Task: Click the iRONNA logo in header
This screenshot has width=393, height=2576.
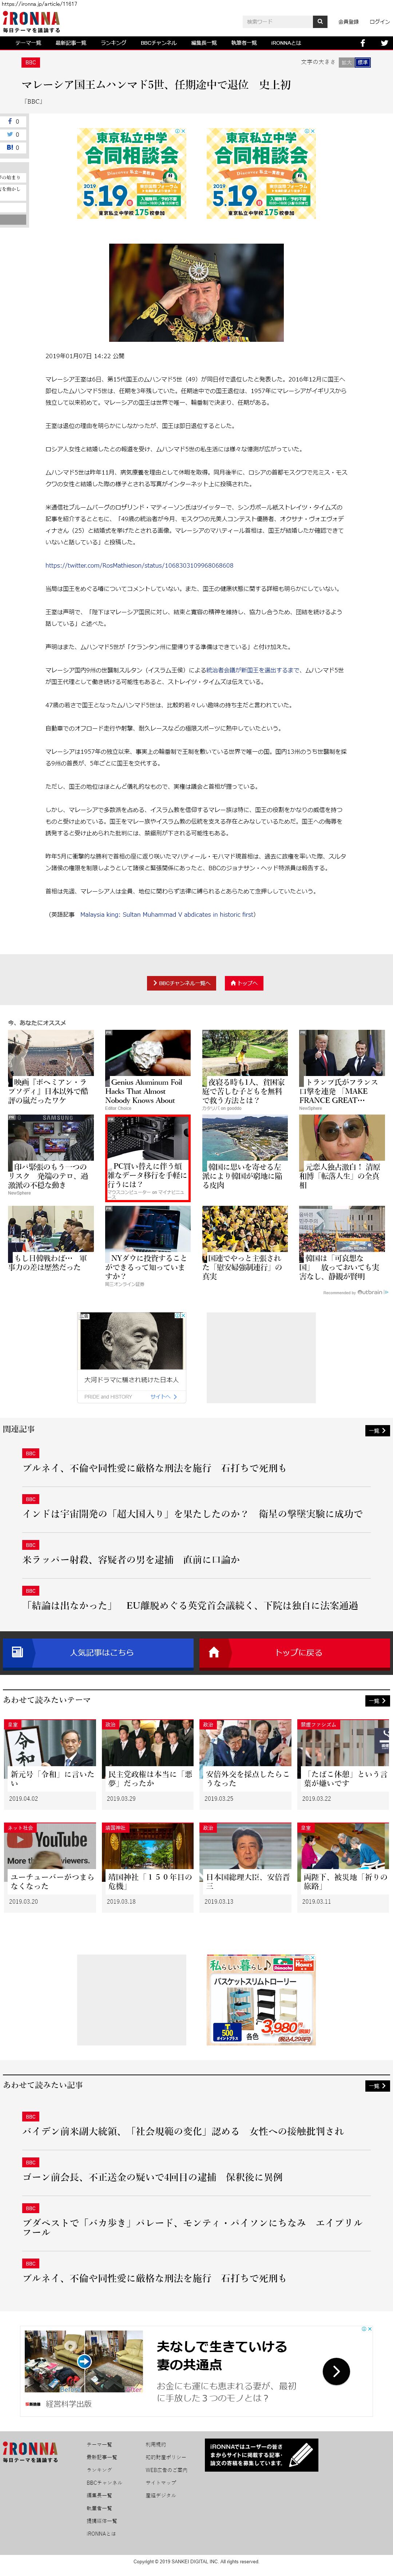Action: click(x=31, y=21)
